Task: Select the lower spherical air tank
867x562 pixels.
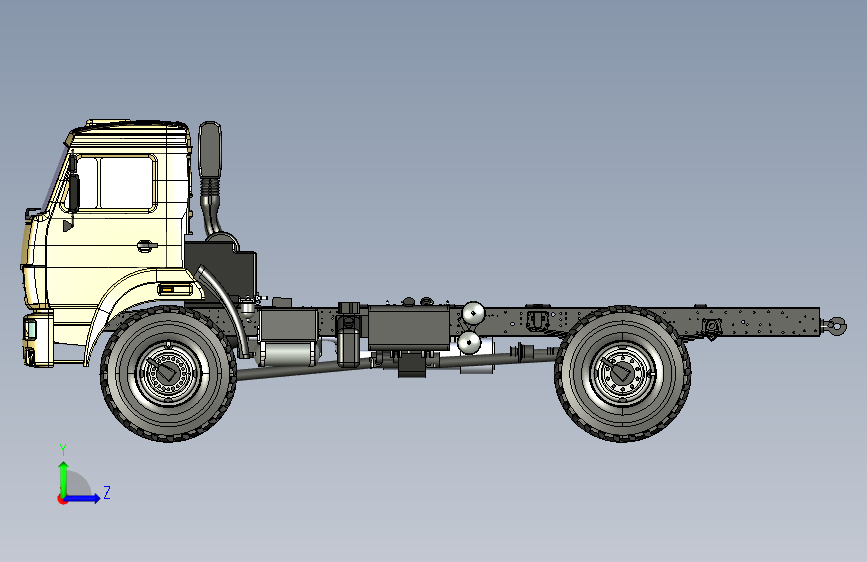Action: click(x=469, y=342)
